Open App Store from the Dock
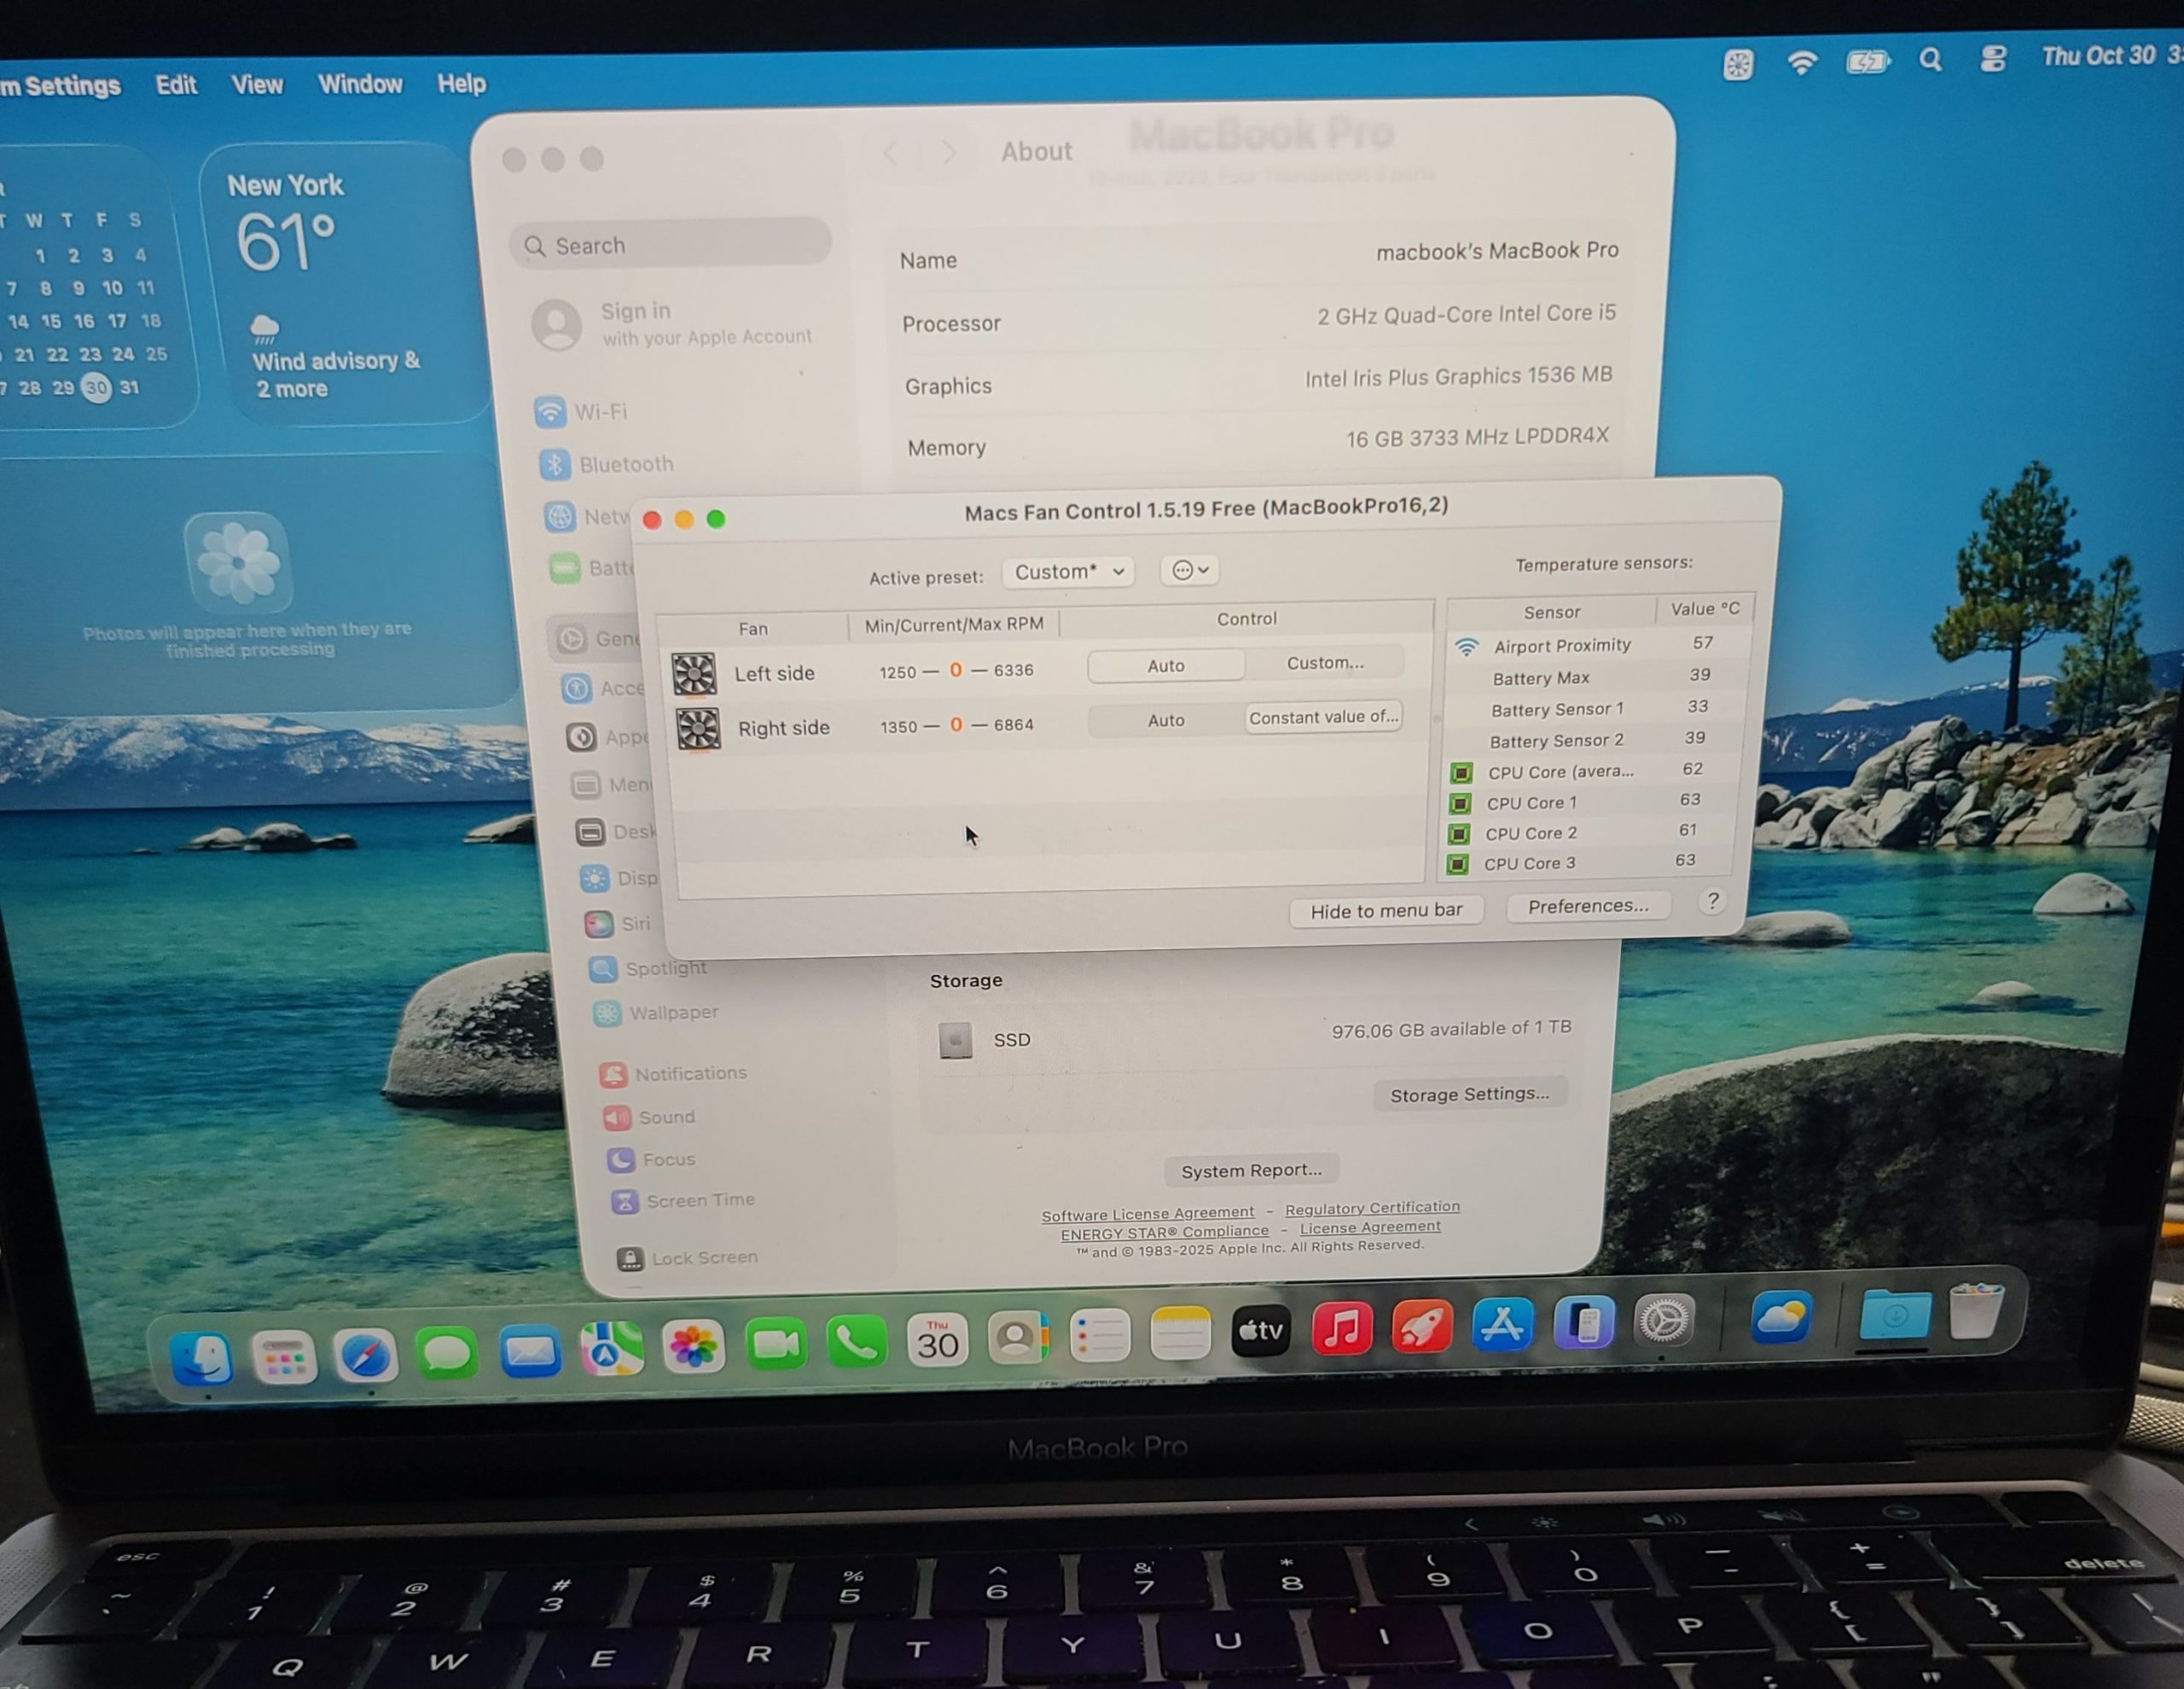This screenshot has height=1689, width=2184. click(x=1502, y=1324)
